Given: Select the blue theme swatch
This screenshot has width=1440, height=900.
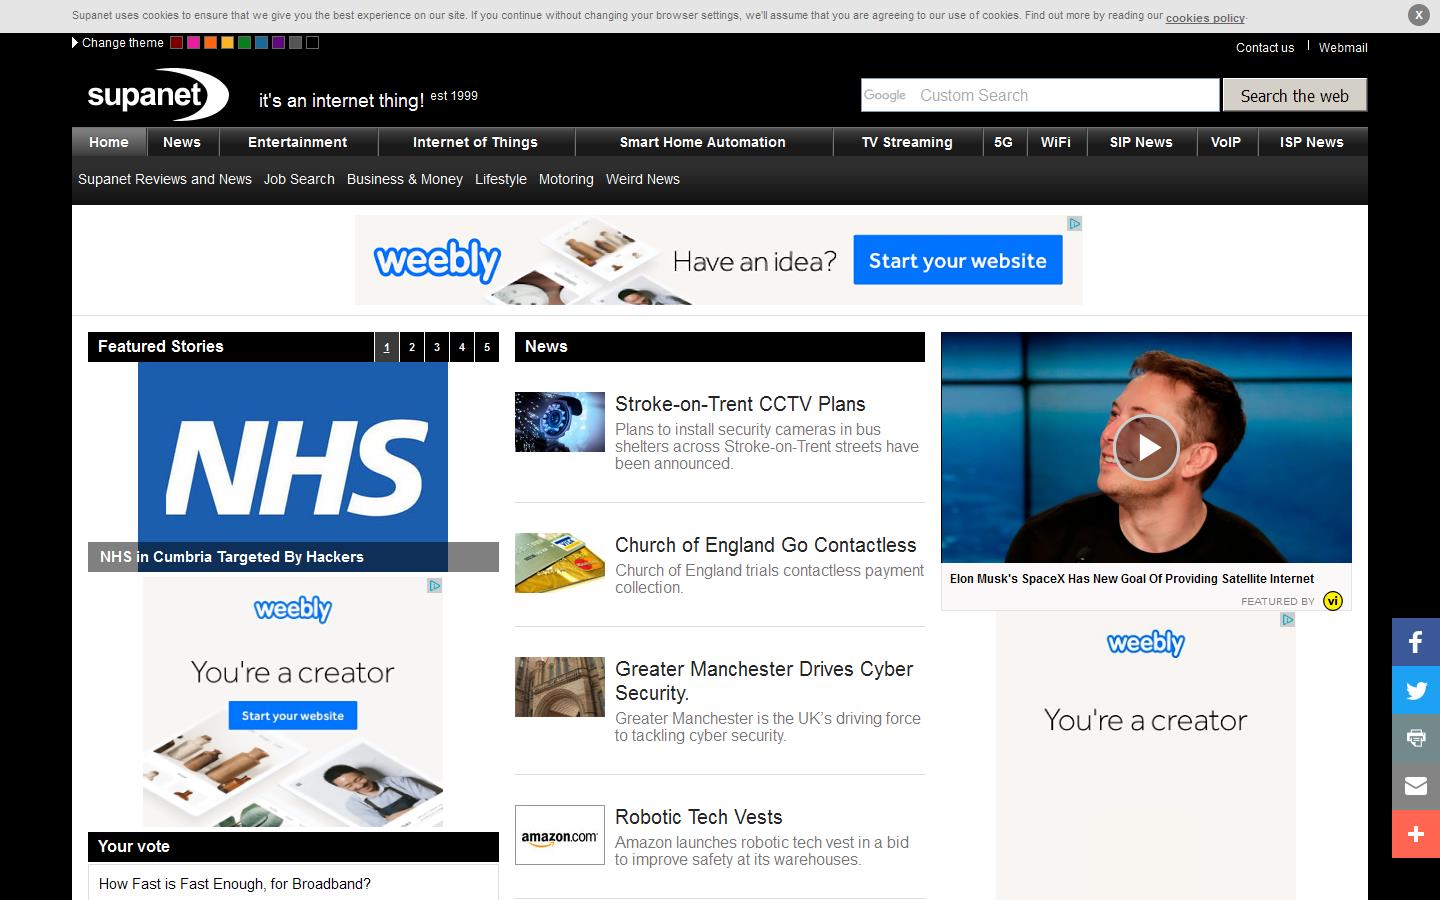Looking at the screenshot, I should [261, 43].
